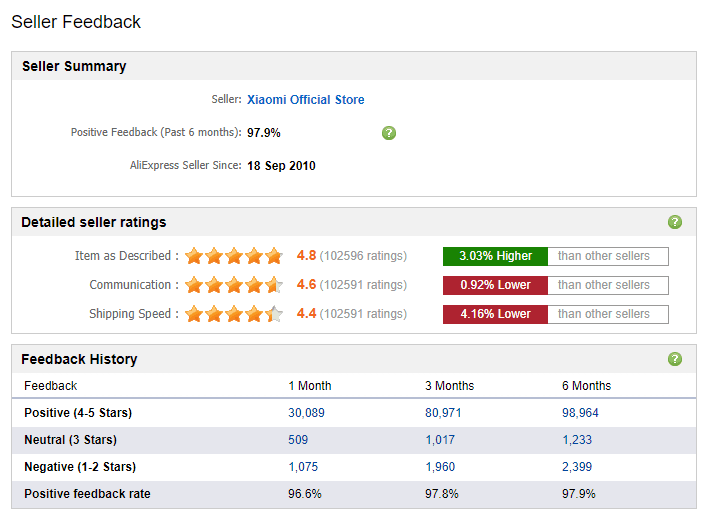Click the 3.03% Higher green badge

click(x=495, y=256)
